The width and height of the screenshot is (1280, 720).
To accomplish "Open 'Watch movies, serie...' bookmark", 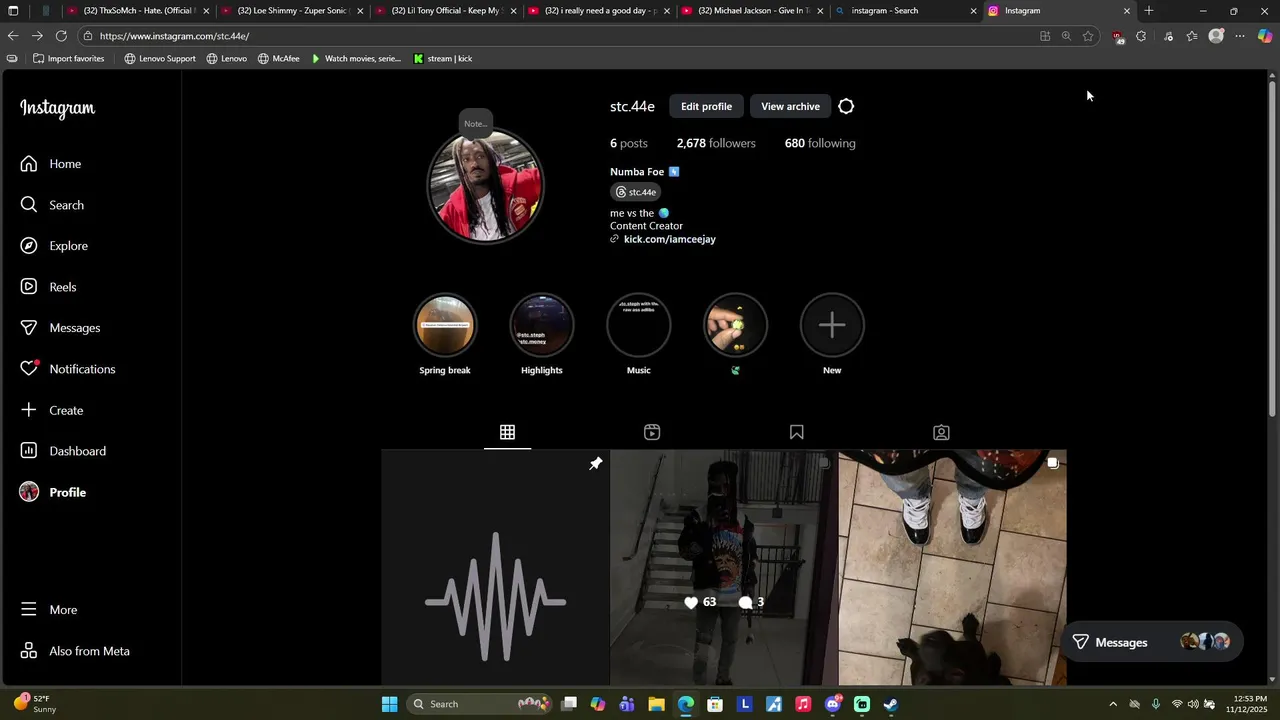I will tap(356, 59).
